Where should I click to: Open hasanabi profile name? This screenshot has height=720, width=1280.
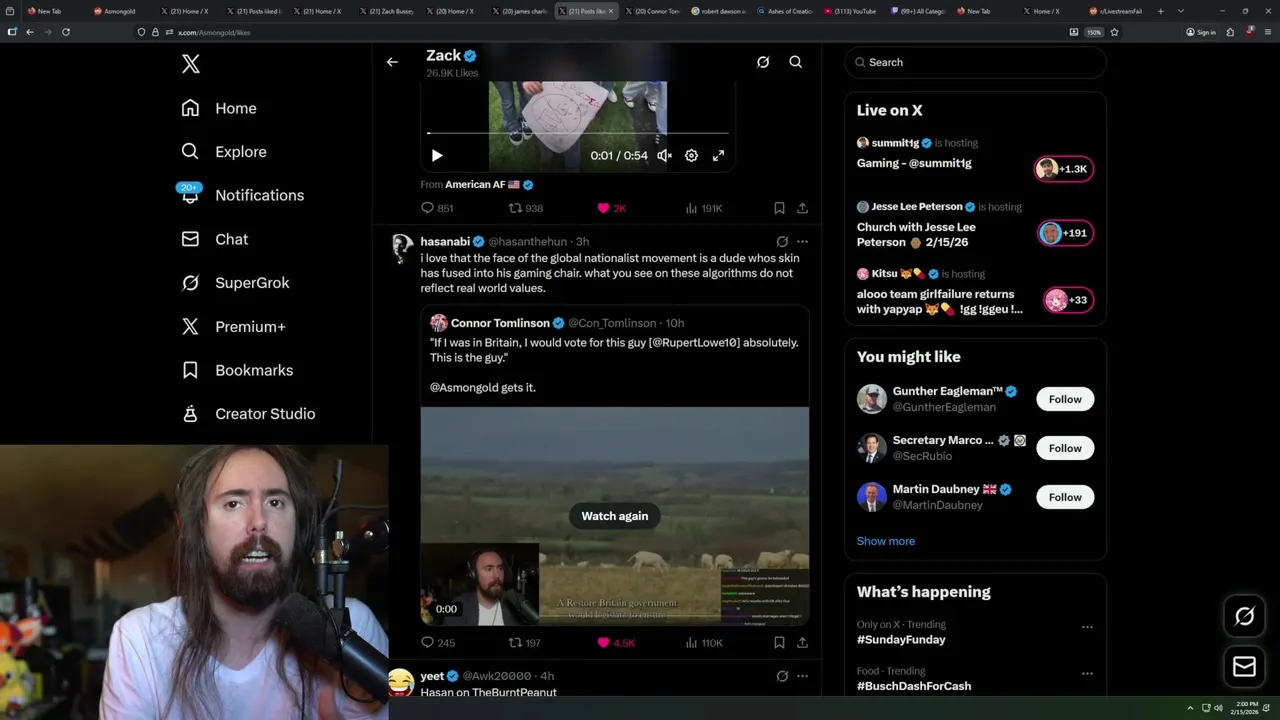(445, 242)
